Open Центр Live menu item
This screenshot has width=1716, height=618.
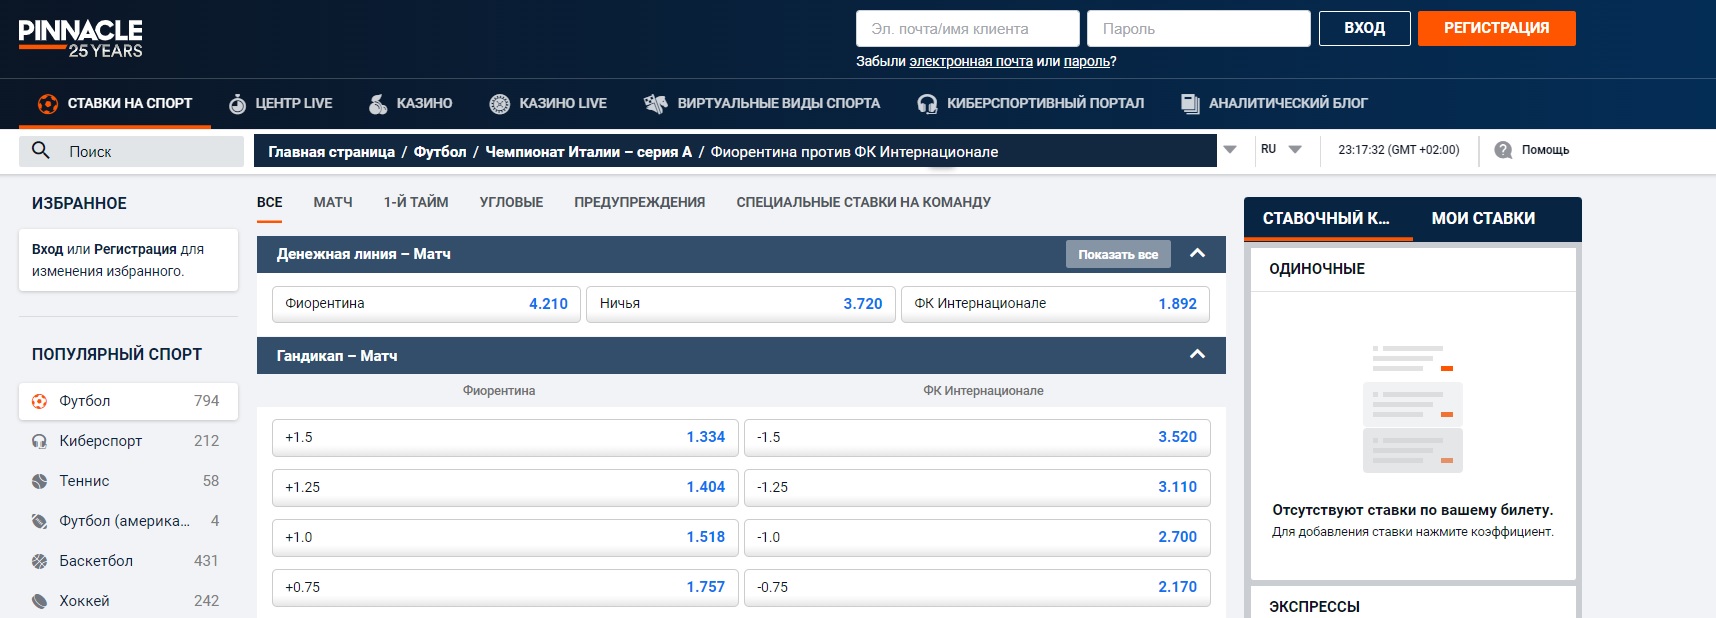pyautogui.click(x=281, y=103)
